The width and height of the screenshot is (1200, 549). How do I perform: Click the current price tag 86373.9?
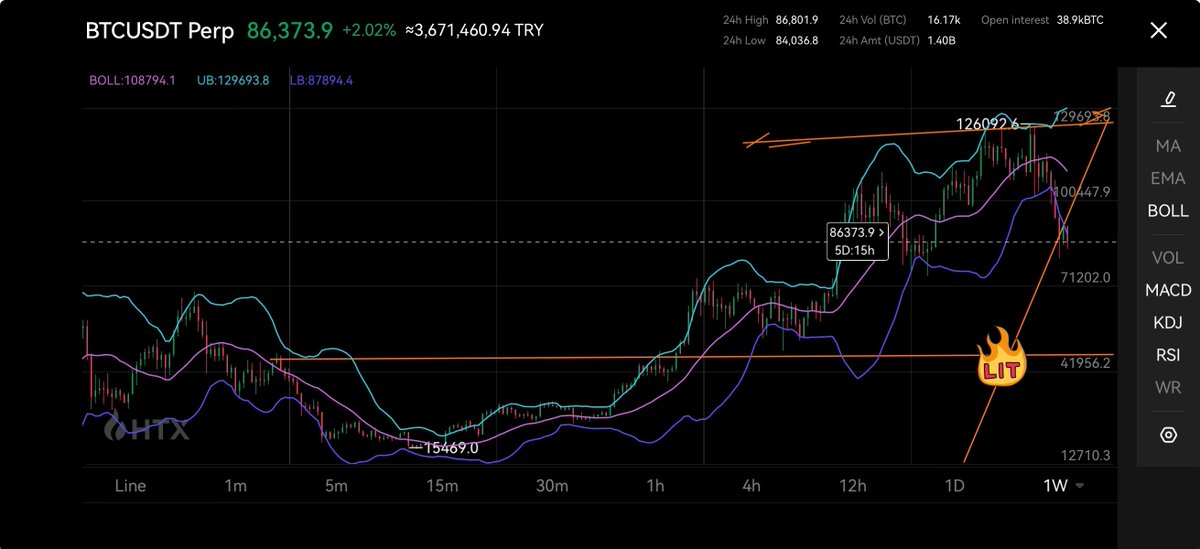coord(857,232)
